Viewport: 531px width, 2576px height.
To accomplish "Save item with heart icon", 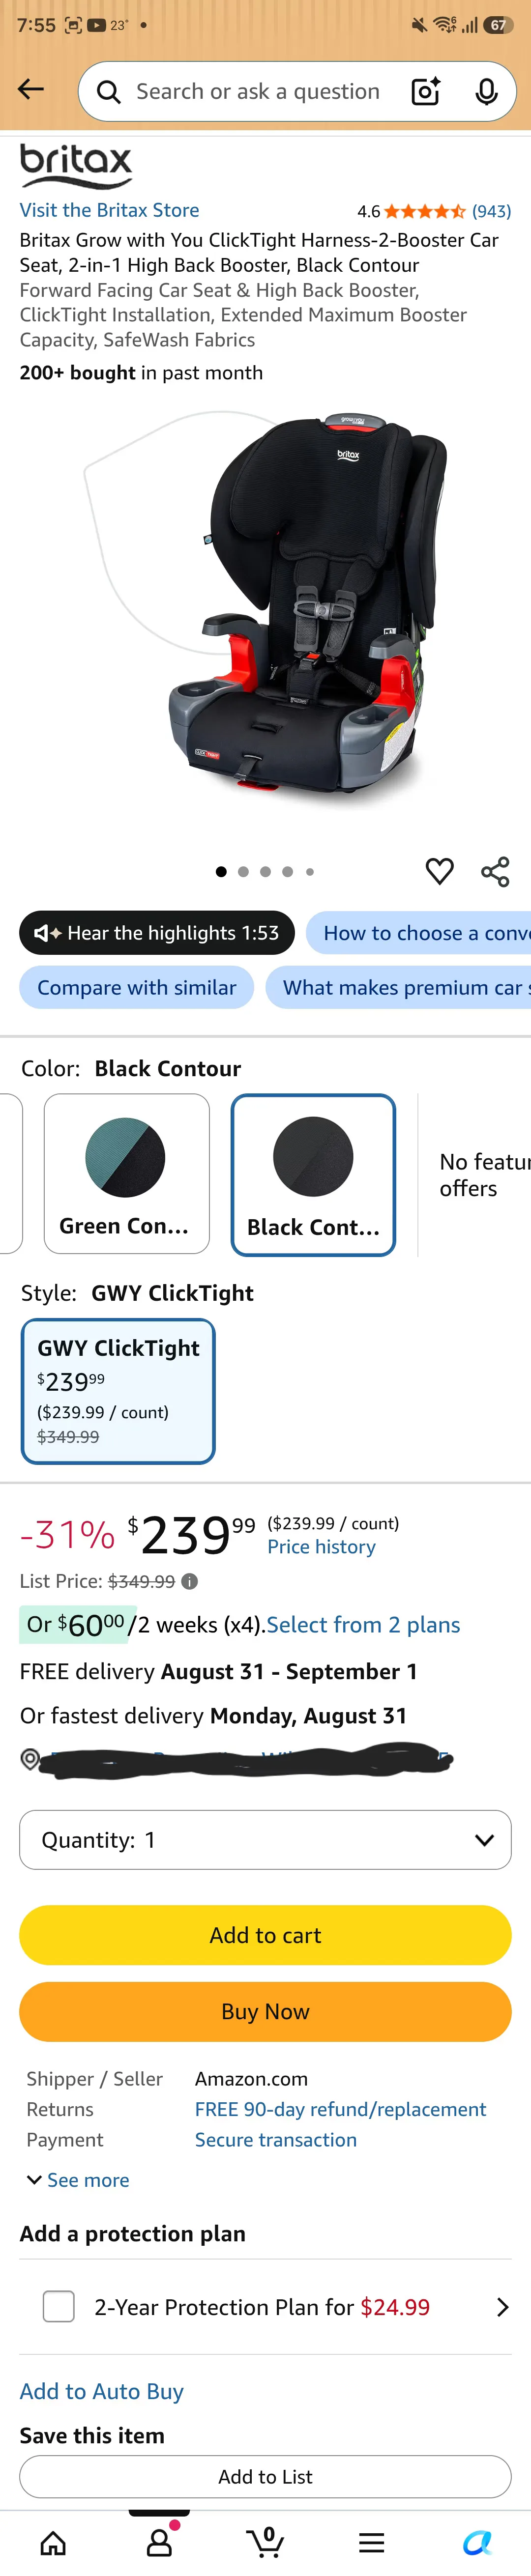I will 439,871.
